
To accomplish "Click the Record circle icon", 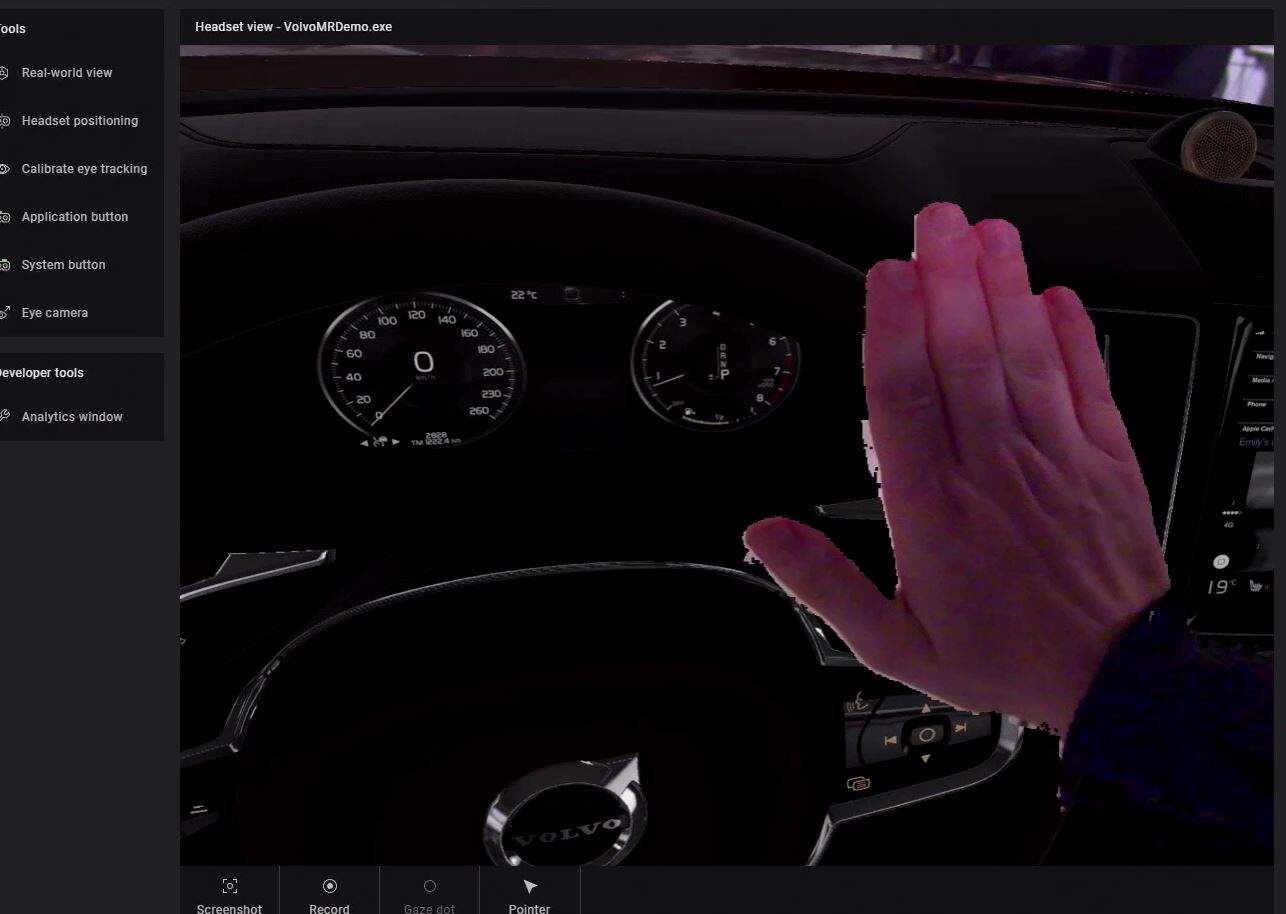I will pyautogui.click(x=329, y=886).
